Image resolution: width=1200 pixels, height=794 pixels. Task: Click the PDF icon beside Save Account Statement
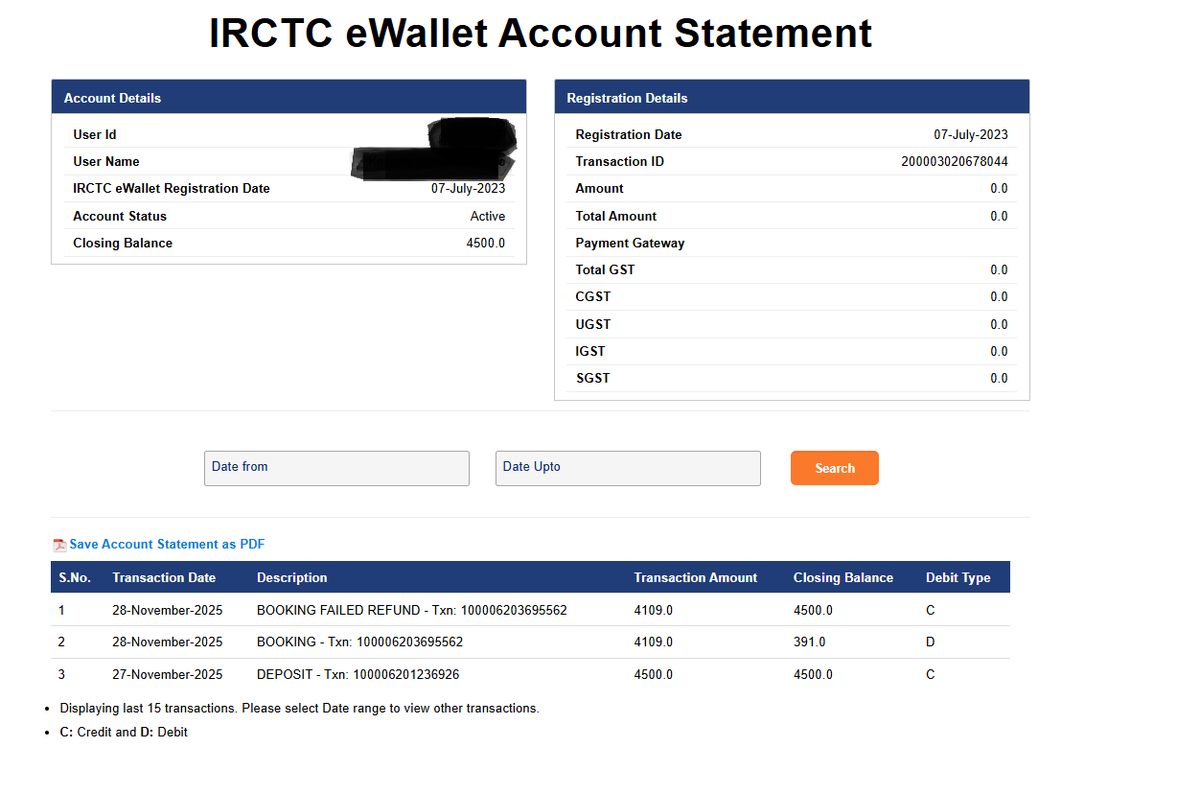tap(59, 545)
